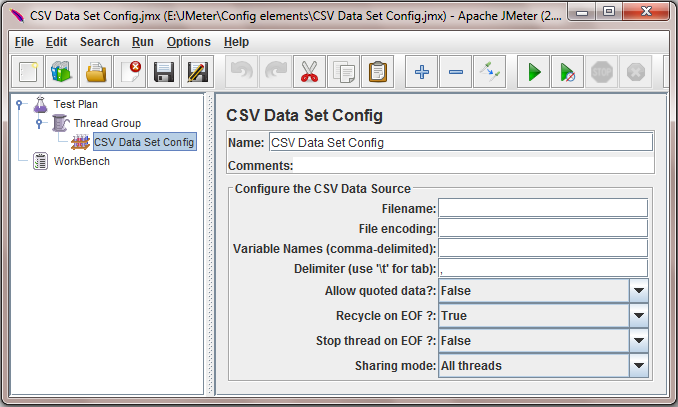This screenshot has height=407, width=678.
Task: Click the Copy icon in toolbar
Action: coord(343,72)
